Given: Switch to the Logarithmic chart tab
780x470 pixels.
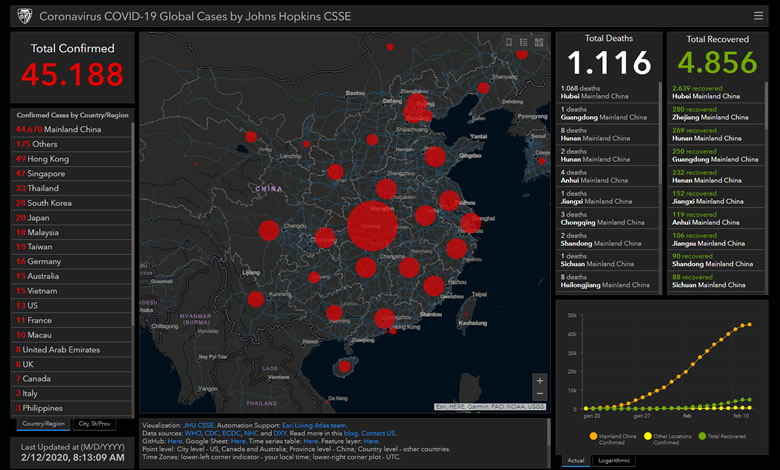Looking at the screenshot, I should 613,460.
